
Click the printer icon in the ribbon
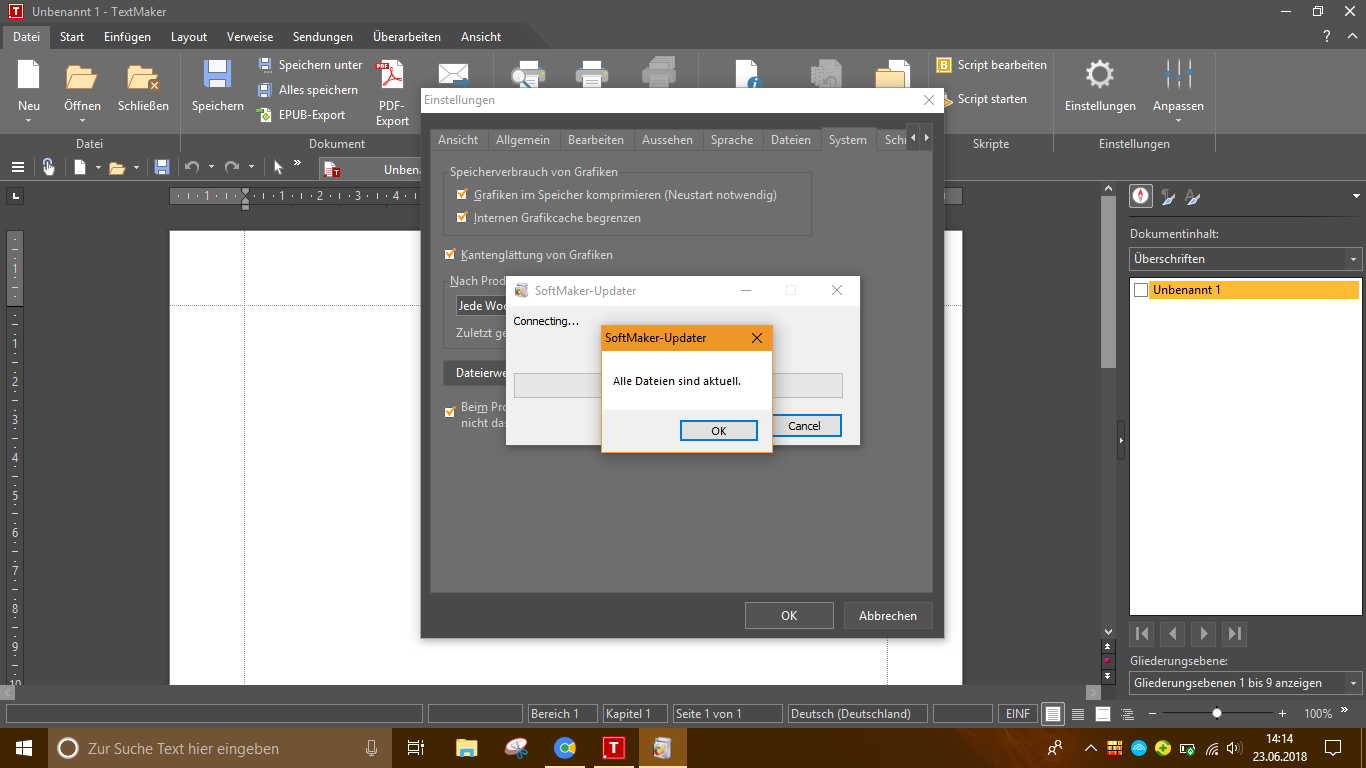pos(591,74)
